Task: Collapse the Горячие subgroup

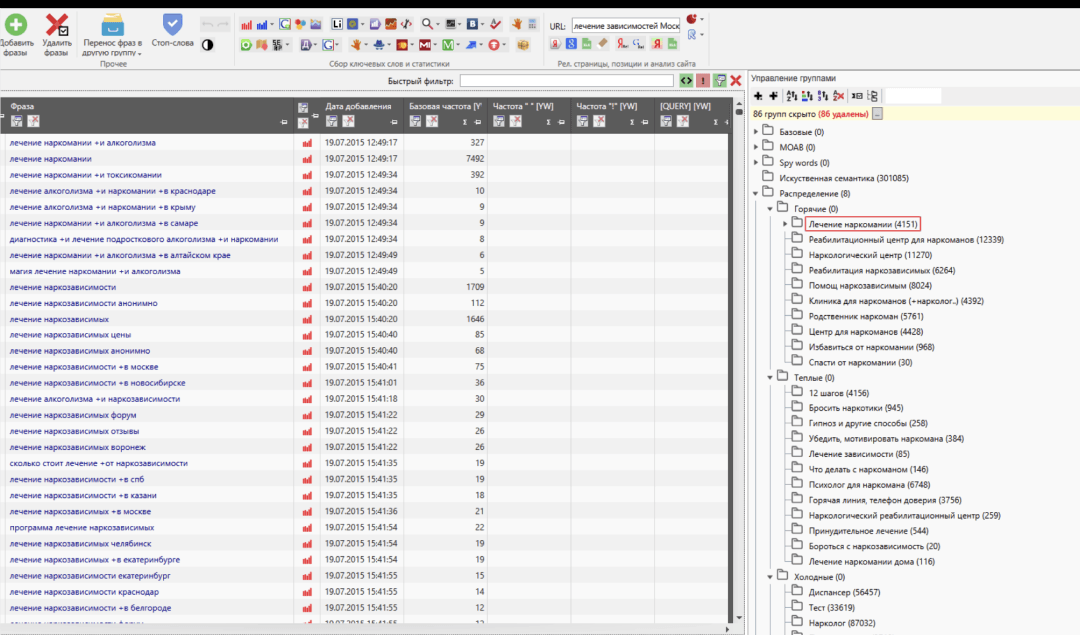Action: (770, 208)
